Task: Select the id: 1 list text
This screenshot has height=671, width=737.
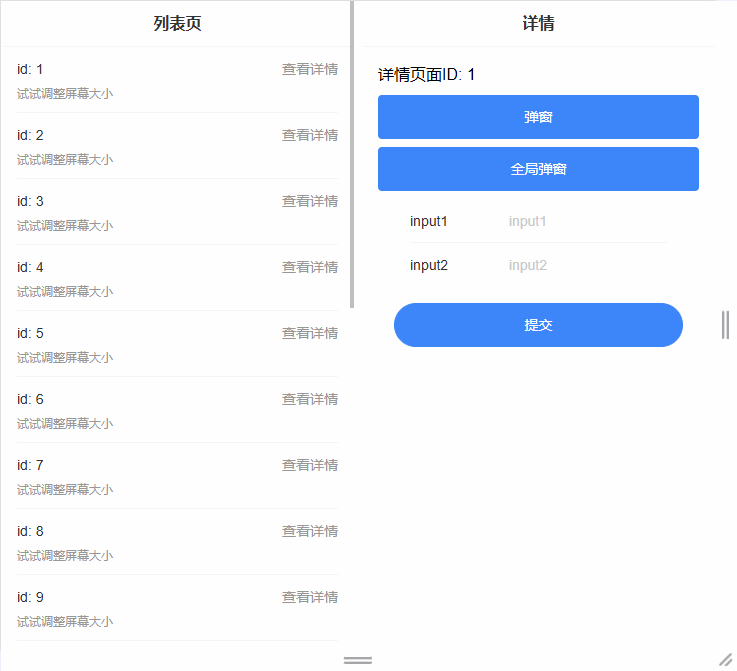Action: pyautogui.click(x=30, y=69)
